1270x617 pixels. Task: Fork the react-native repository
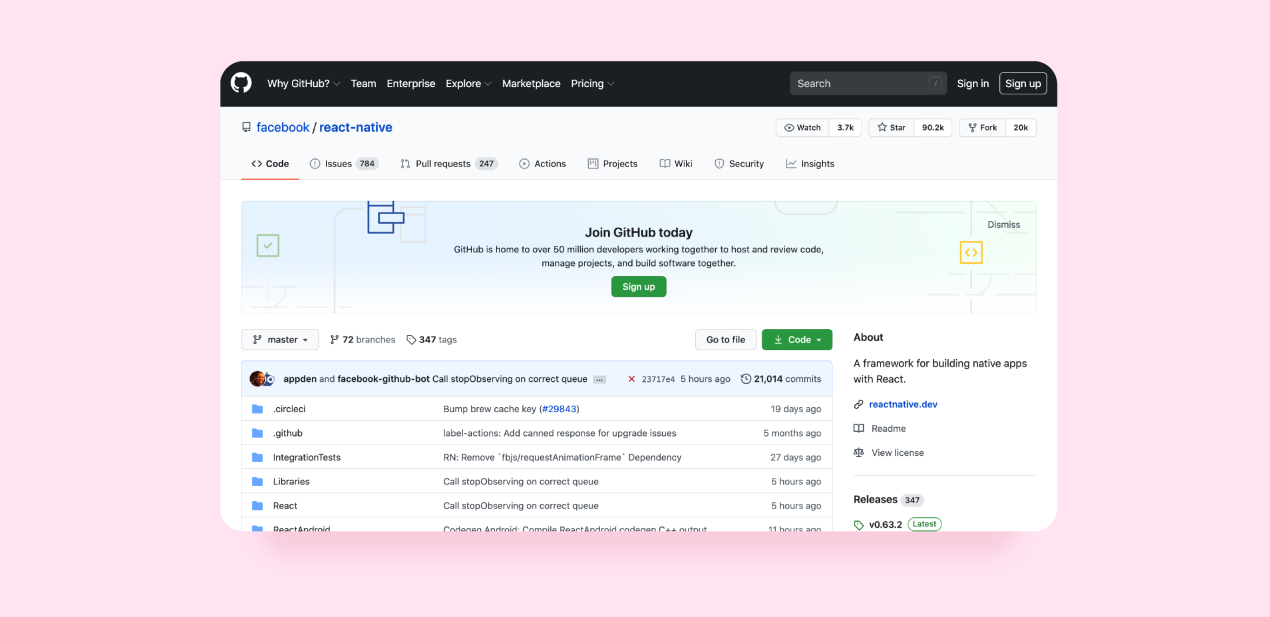[981, 128]
